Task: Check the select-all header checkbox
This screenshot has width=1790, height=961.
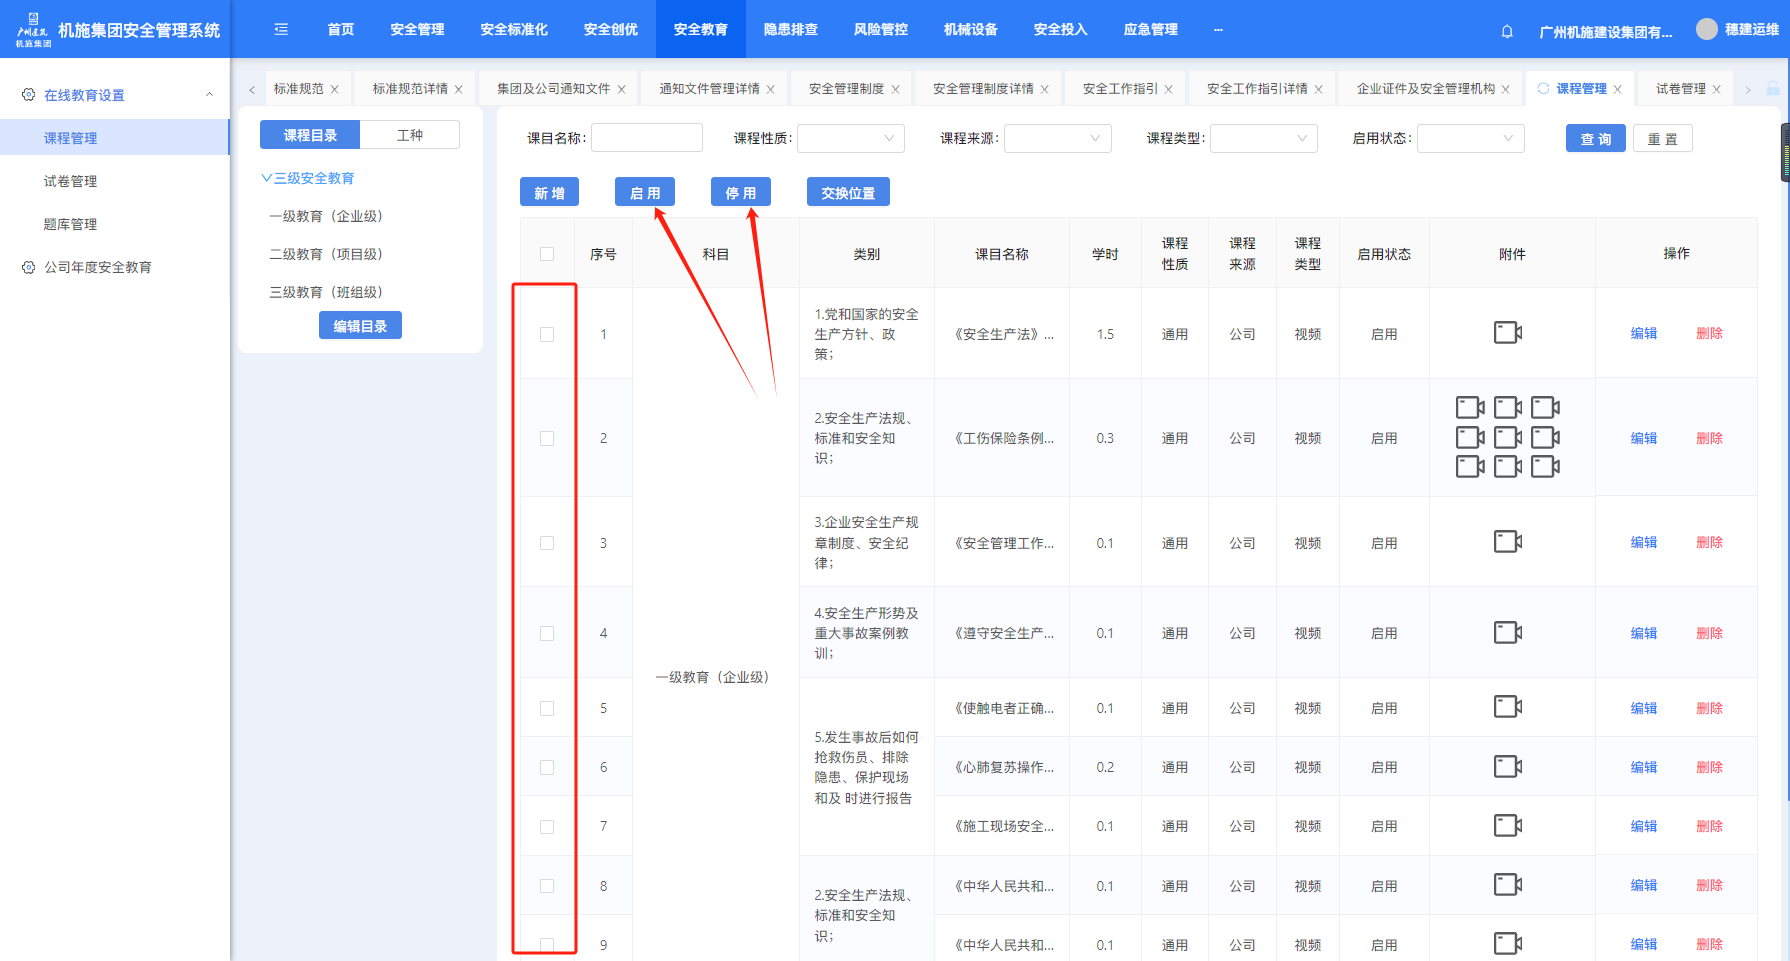Action: 547,254
